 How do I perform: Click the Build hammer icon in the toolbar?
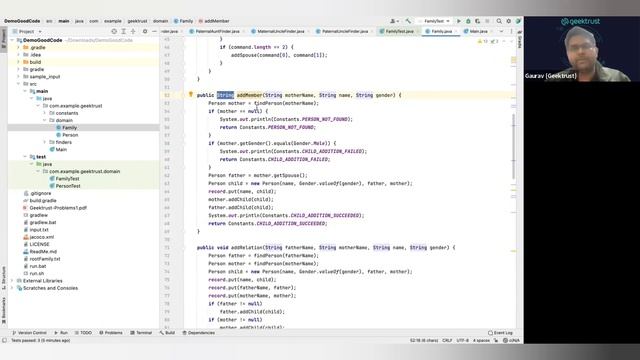point(408,21)
